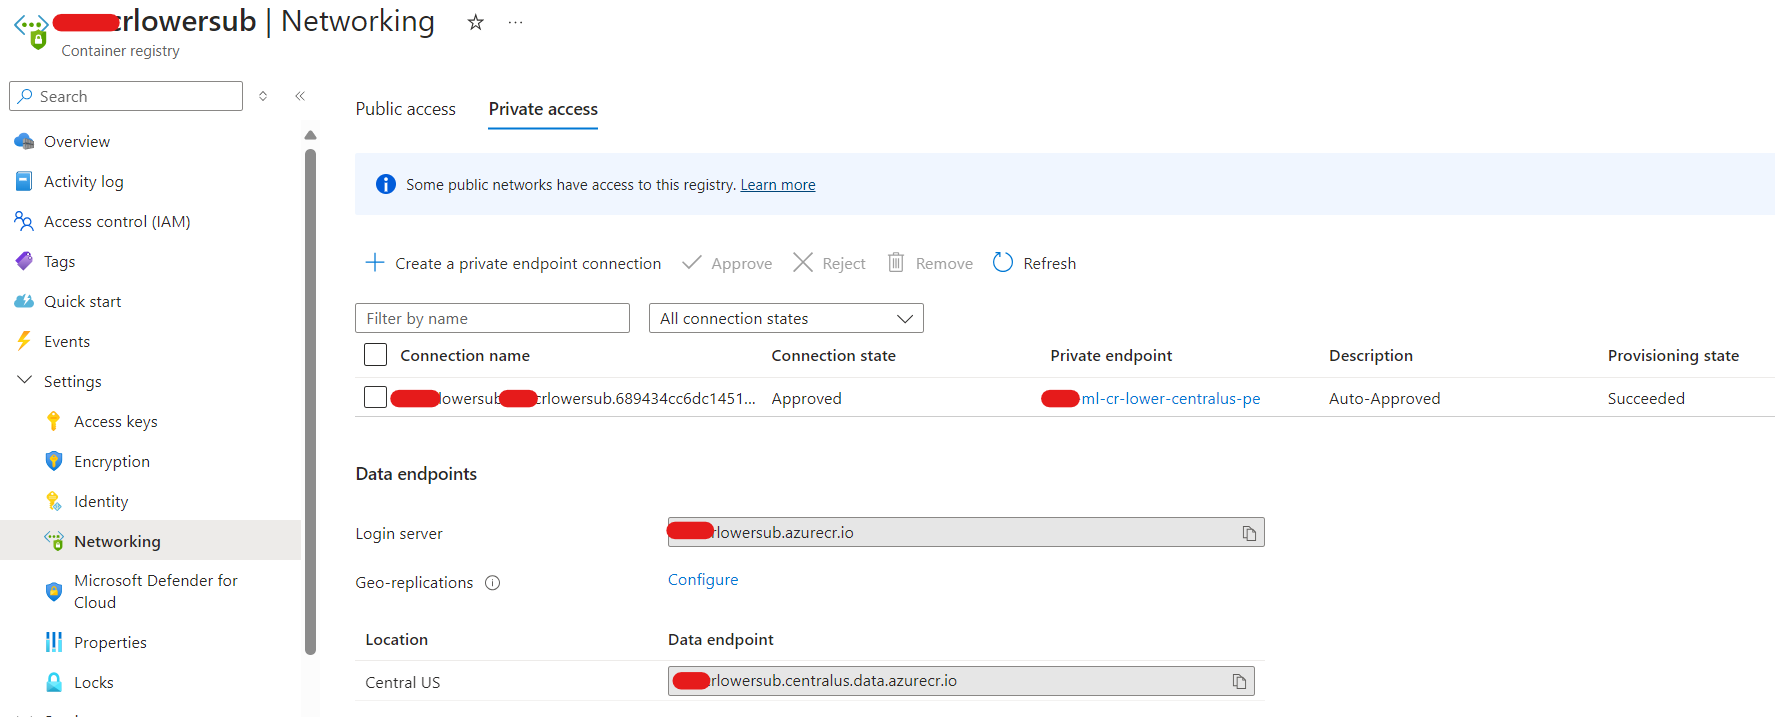
Task: Click the Tags icon
Action: 24,261
